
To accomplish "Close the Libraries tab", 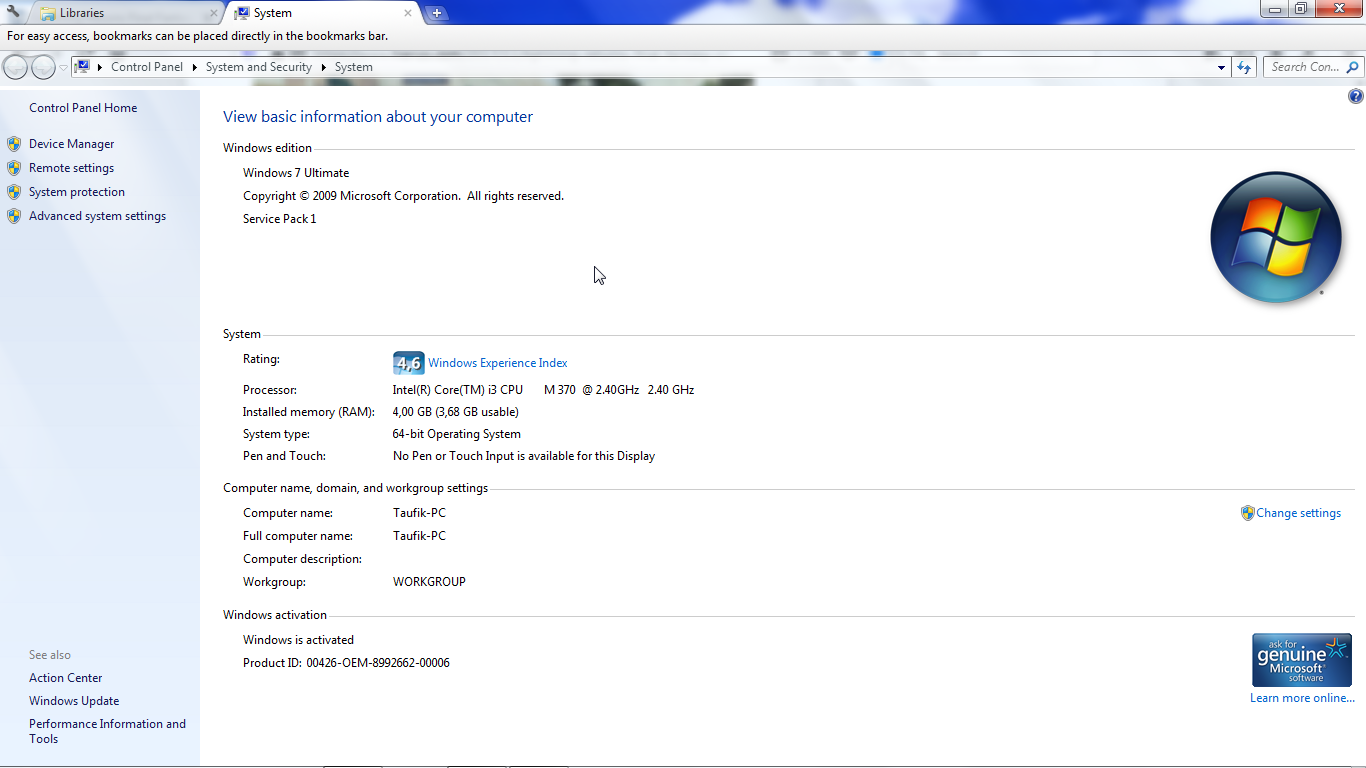I will (x=213, y=13).
